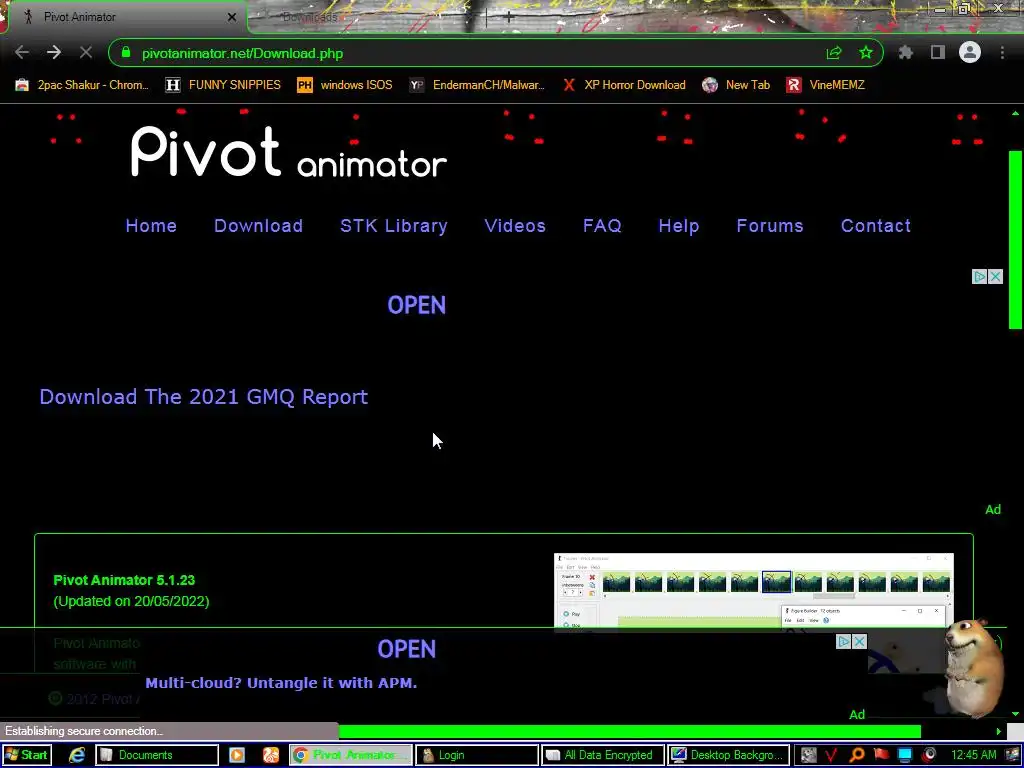Open the Windows Start button
The height and width of the screenshot is (768, 1024).
[26, 755]
